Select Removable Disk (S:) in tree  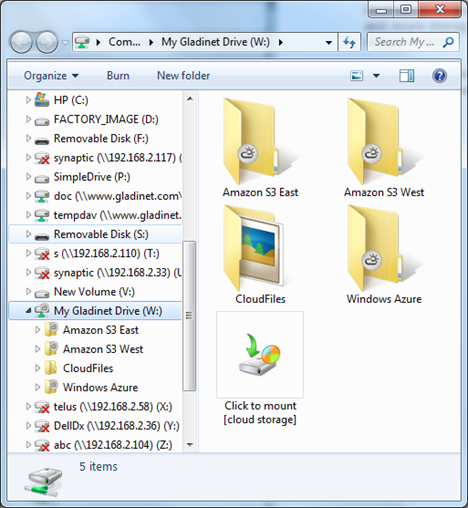coord(95,234)
